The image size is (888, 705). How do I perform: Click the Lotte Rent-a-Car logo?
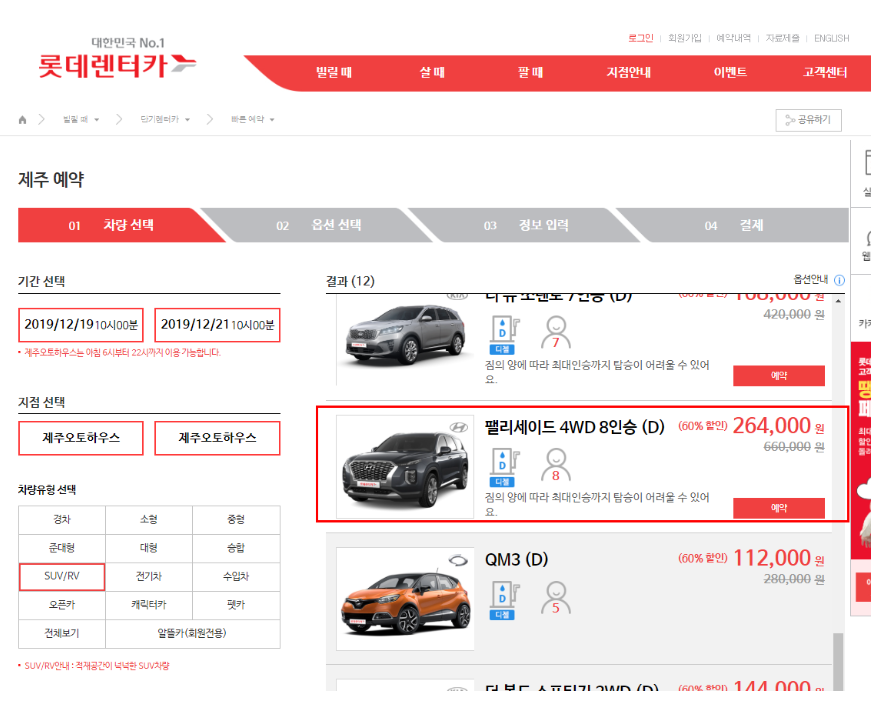pyautogui.click(x=117, y=59)
